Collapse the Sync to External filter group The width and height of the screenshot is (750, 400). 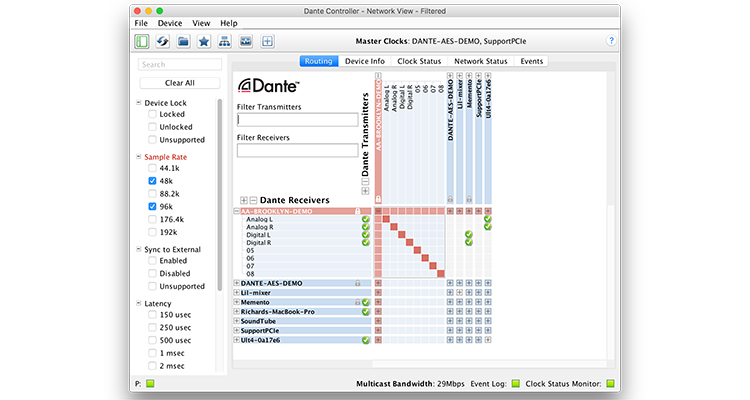[139, 249]
